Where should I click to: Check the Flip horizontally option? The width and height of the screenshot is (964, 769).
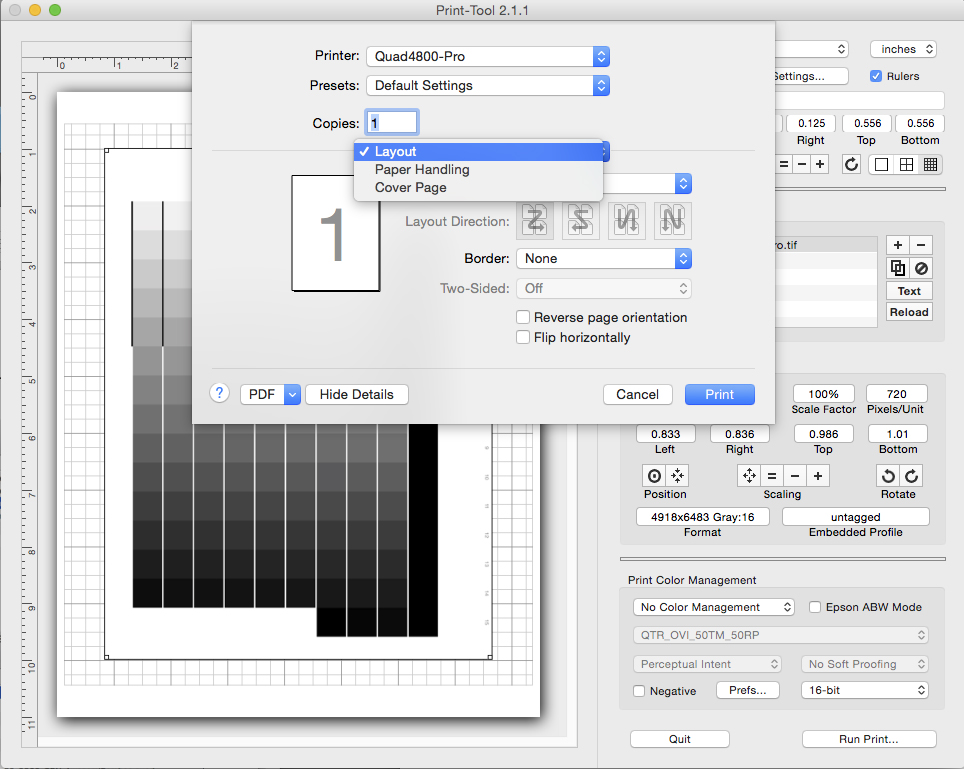[523, 337]
